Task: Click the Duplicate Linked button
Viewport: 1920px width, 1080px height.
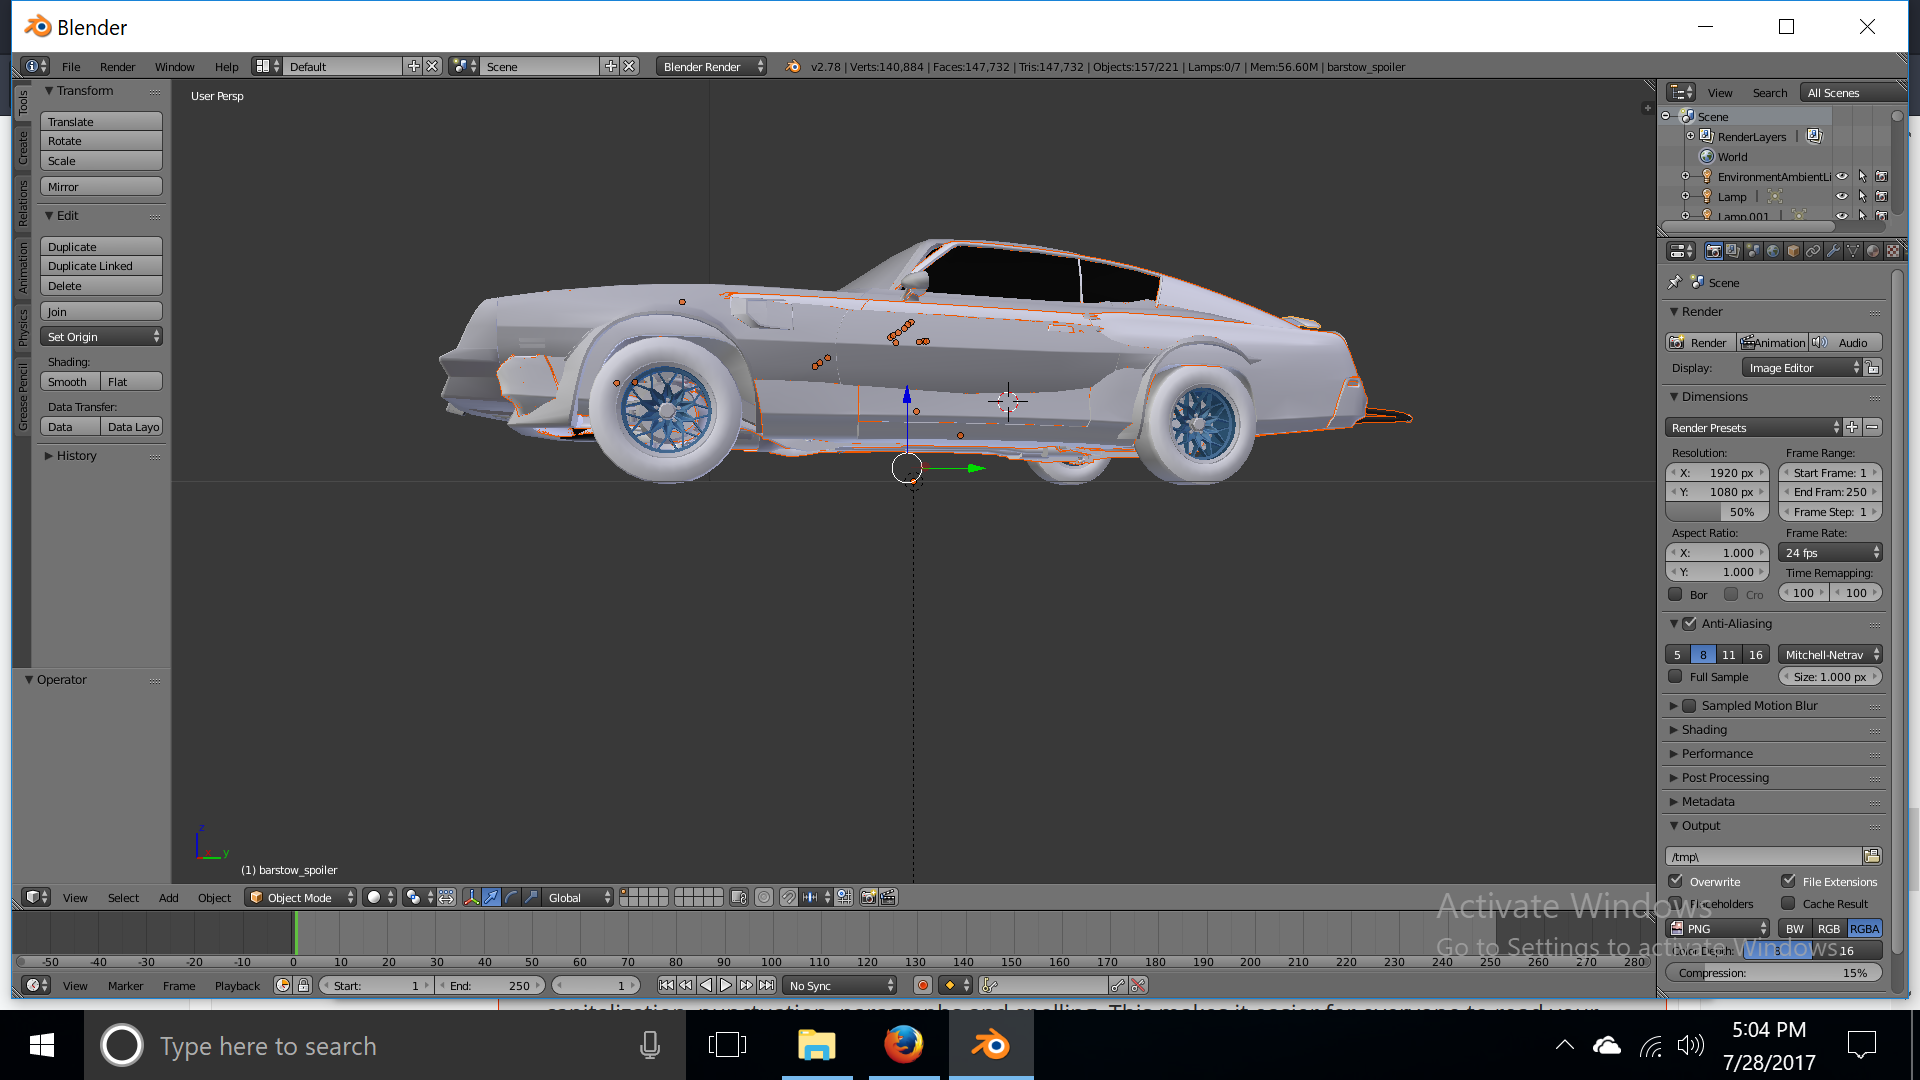Action: tap(101, 266)
